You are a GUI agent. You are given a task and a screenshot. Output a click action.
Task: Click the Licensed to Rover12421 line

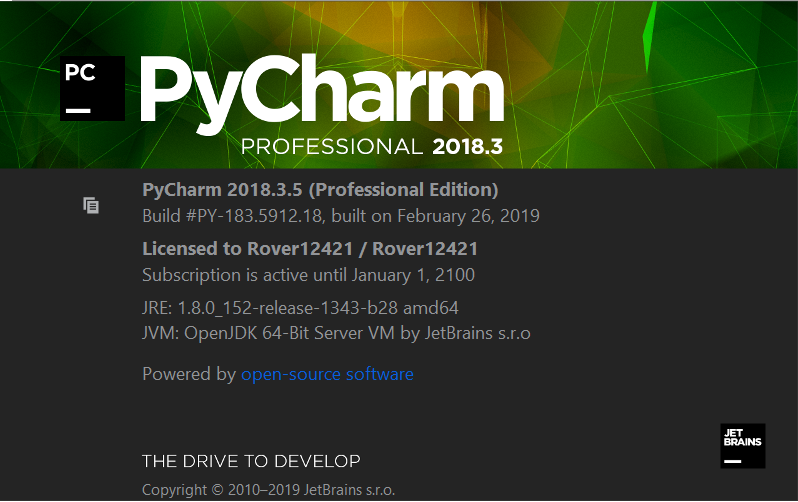tap(310, 249)
